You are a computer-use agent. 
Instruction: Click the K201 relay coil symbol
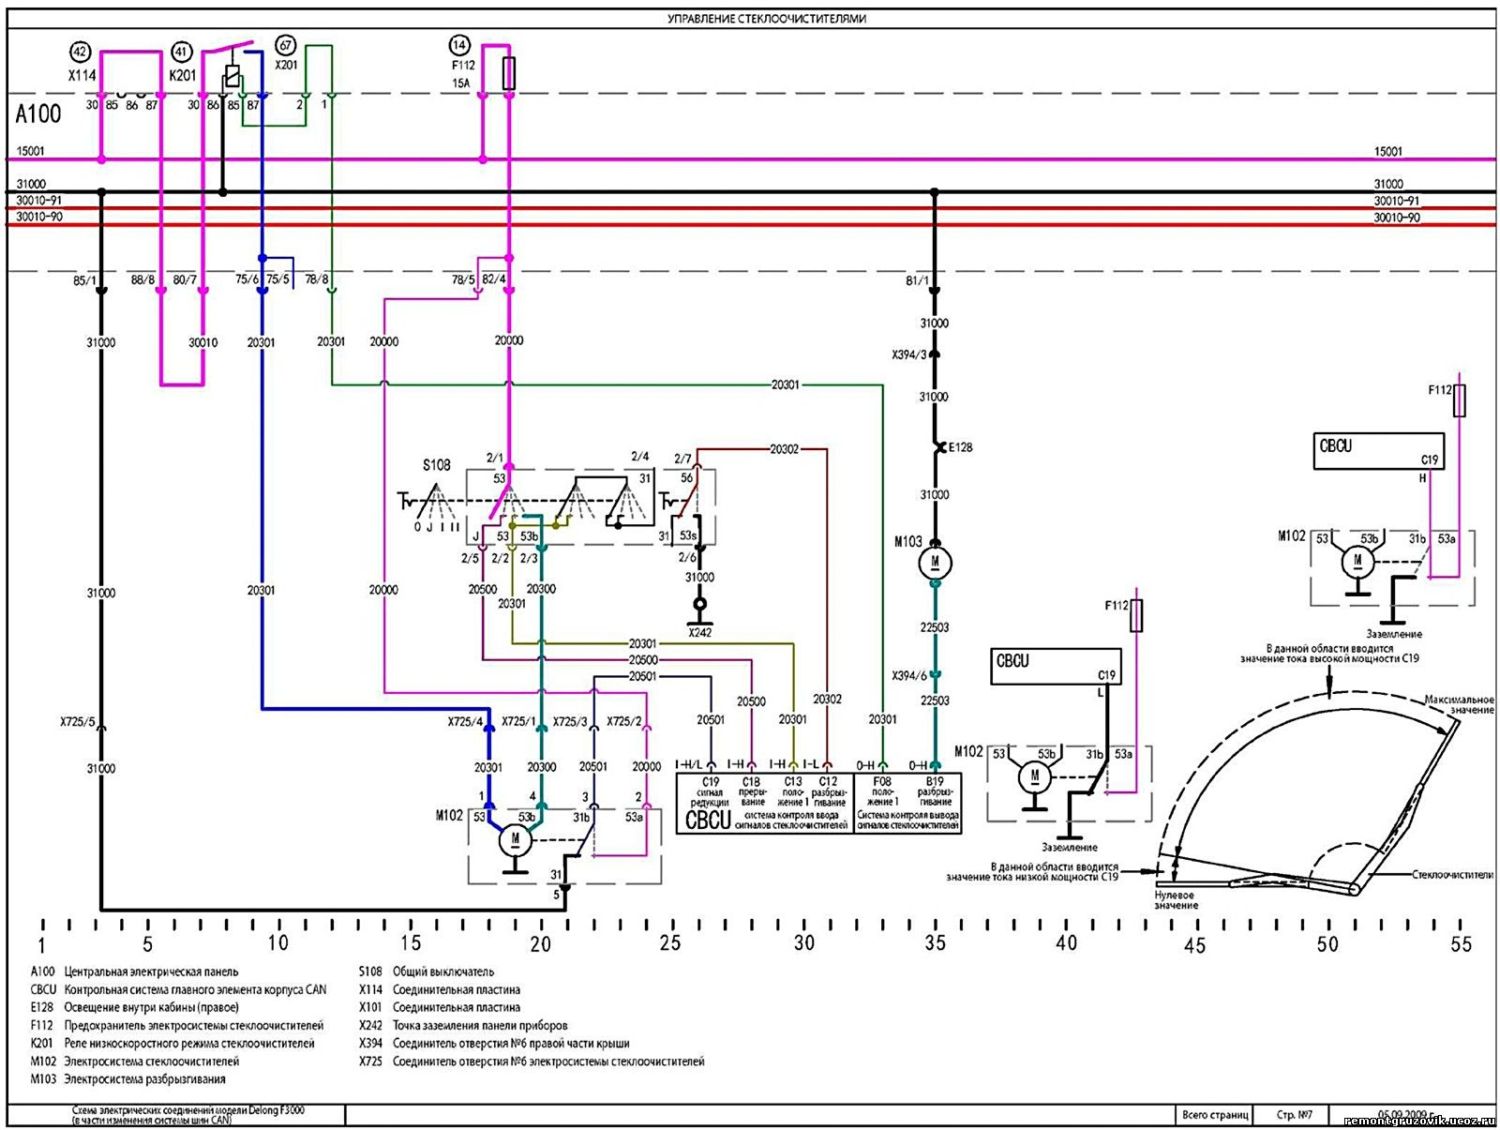point(232,77)
